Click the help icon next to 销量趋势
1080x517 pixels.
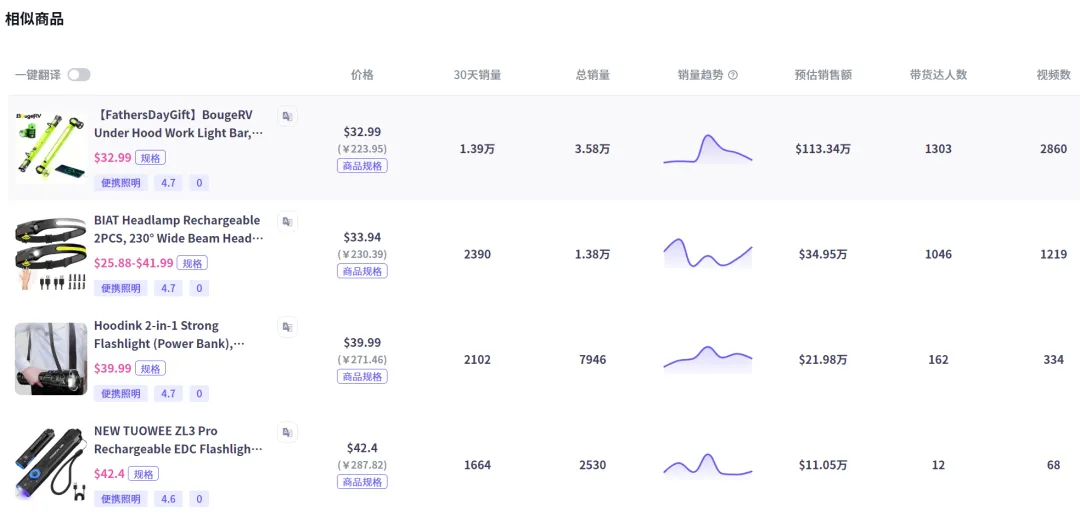(733, 75)
